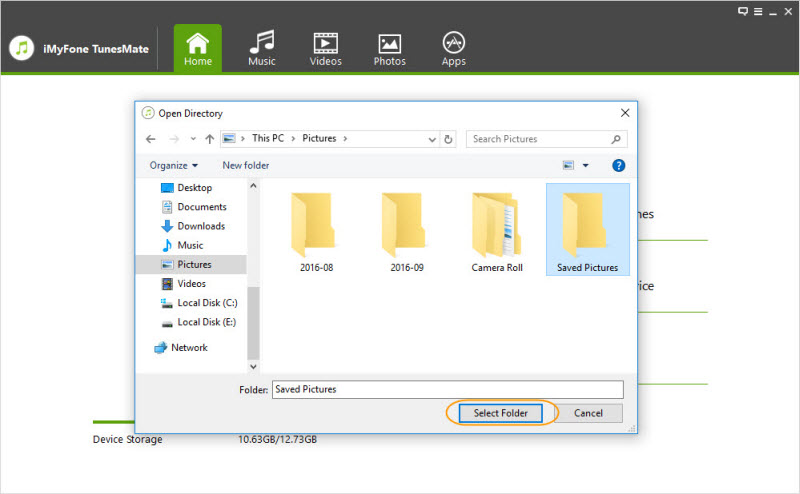
Task: Open the feedback speech bubble icon
Action: pyautogui.click(x=743, y=11)
